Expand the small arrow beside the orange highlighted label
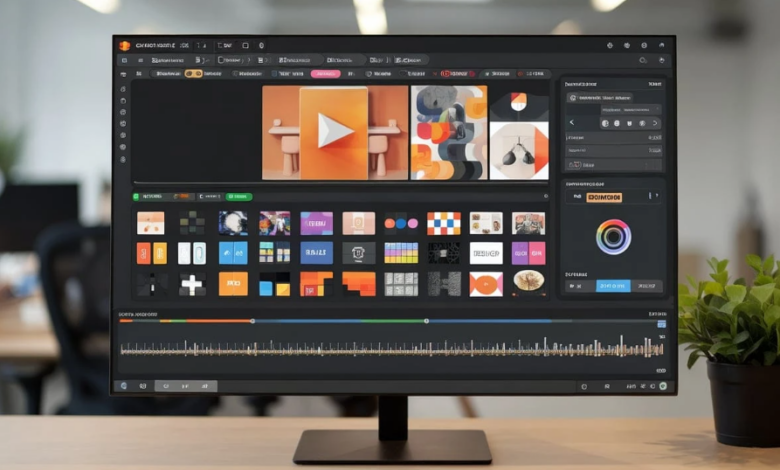The height and width of the screenshot is (470, 780). point(657,196)
